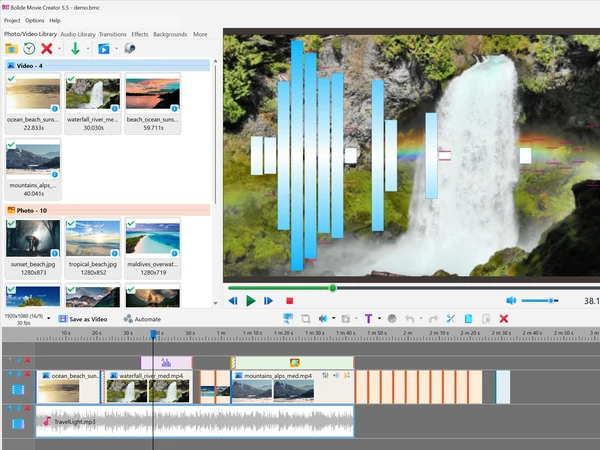
Task: Switch to the Audio Library tab
Action: (78, 34)
